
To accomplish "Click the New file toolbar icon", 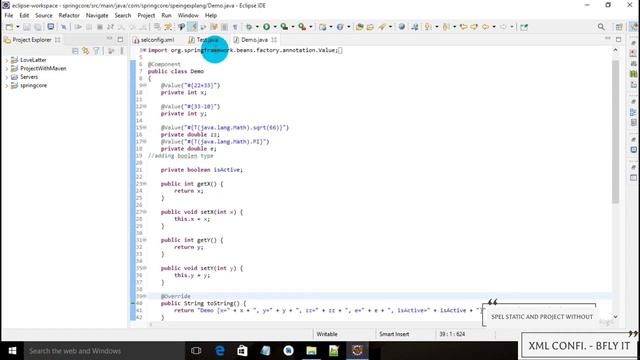I will pyautogui.click(x=9, y=27).
